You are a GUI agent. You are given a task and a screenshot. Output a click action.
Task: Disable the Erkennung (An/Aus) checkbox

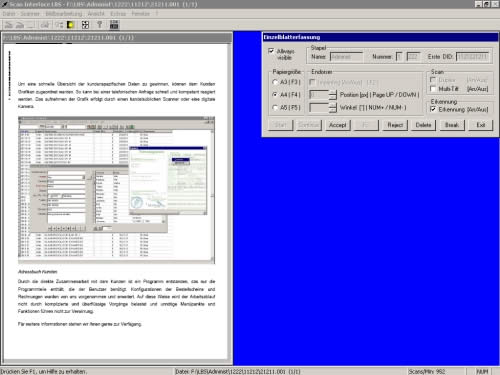tap(433, 109)
